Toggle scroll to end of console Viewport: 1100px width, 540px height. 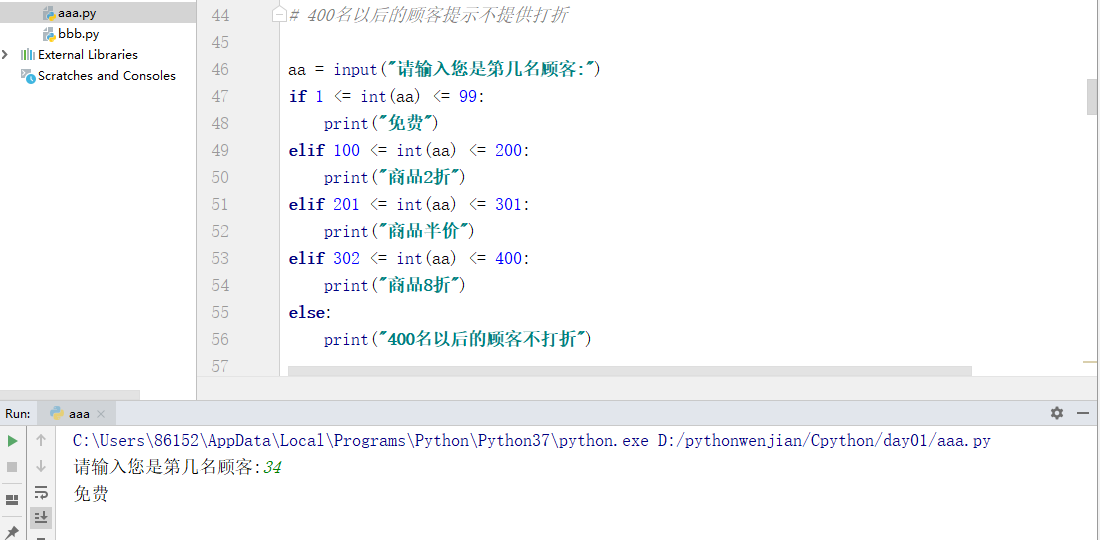click(41, 518)
